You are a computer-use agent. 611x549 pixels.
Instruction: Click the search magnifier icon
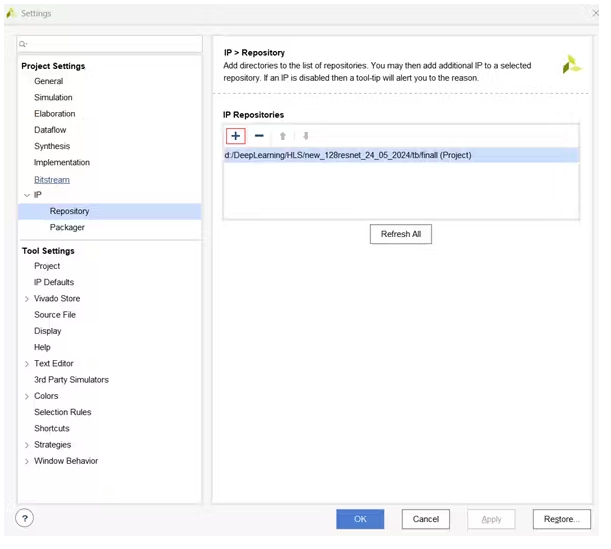coord(24,44)
